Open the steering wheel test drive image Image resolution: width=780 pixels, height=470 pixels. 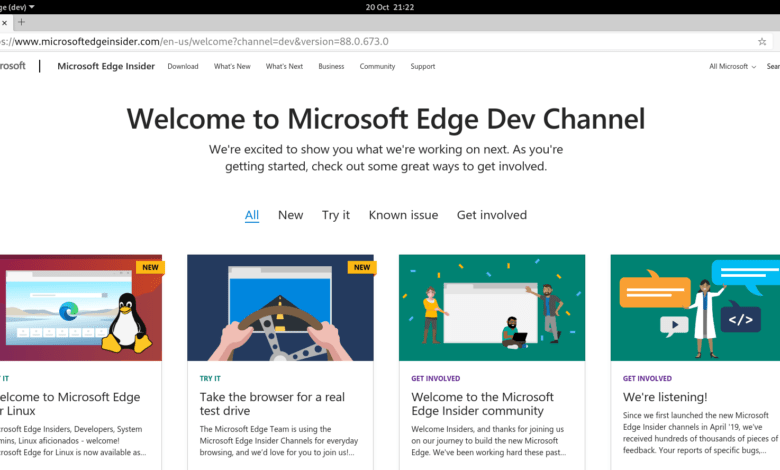(x=281, y=308)
